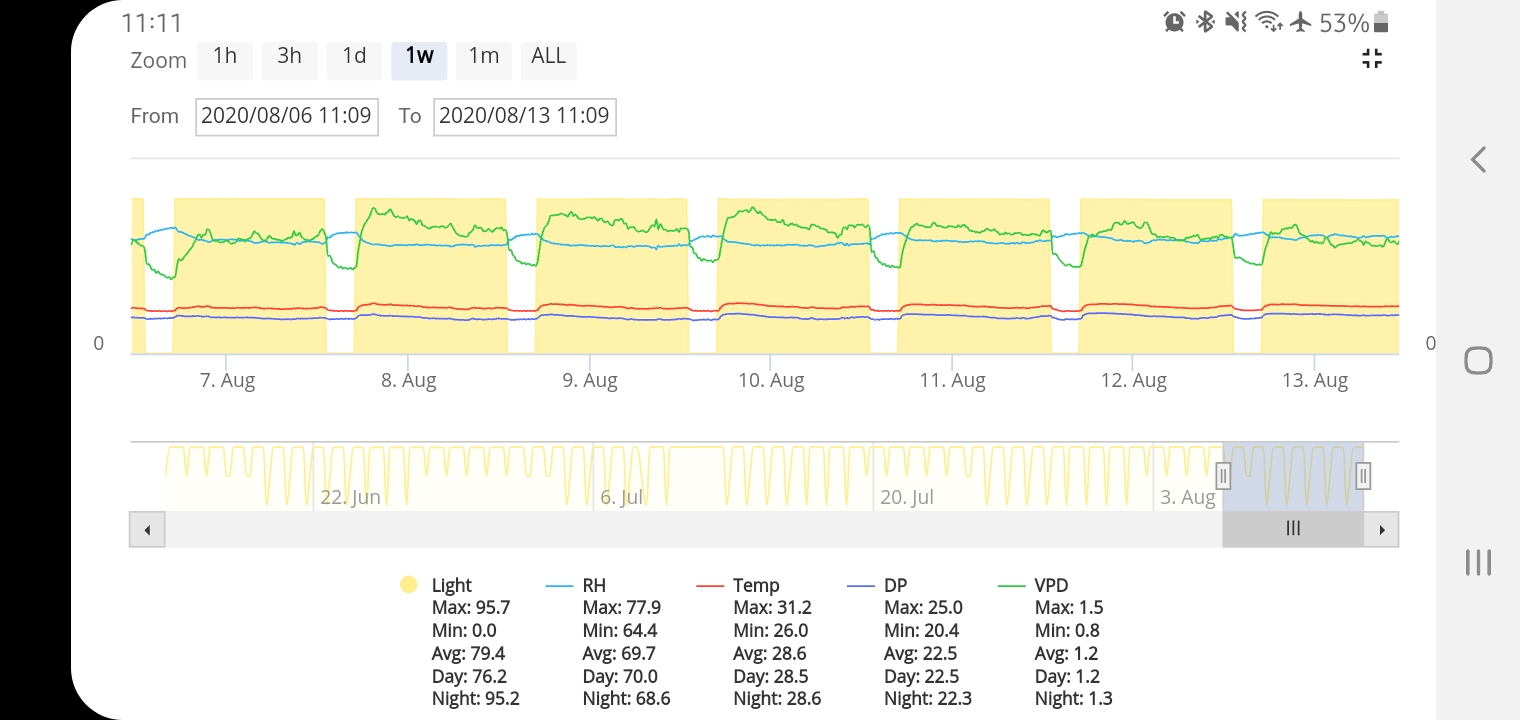Screen dimensions: 1520x720
Task: Exit fullscreen chart view icon
Action: tap(1372, 59)
